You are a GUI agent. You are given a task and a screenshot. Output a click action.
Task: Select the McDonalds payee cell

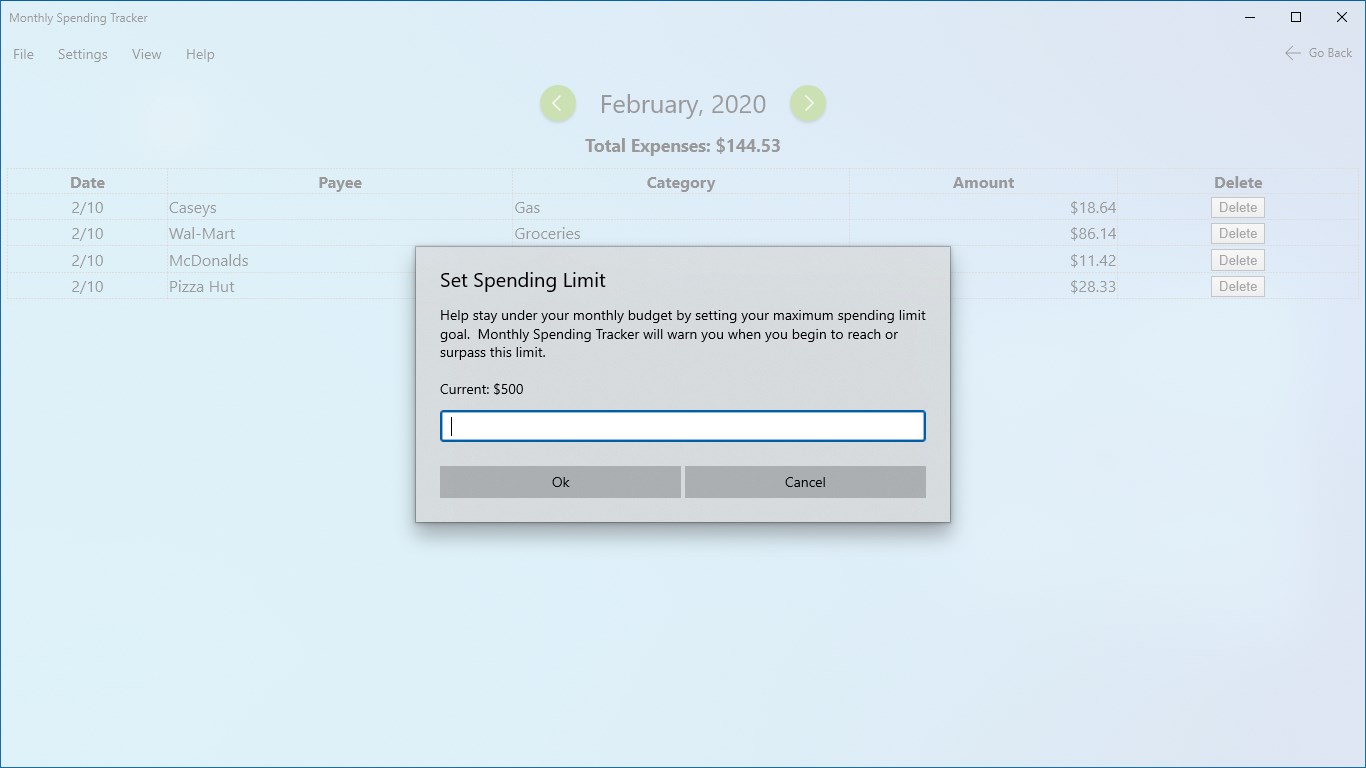pyautogui.click(x=340, y=260)
